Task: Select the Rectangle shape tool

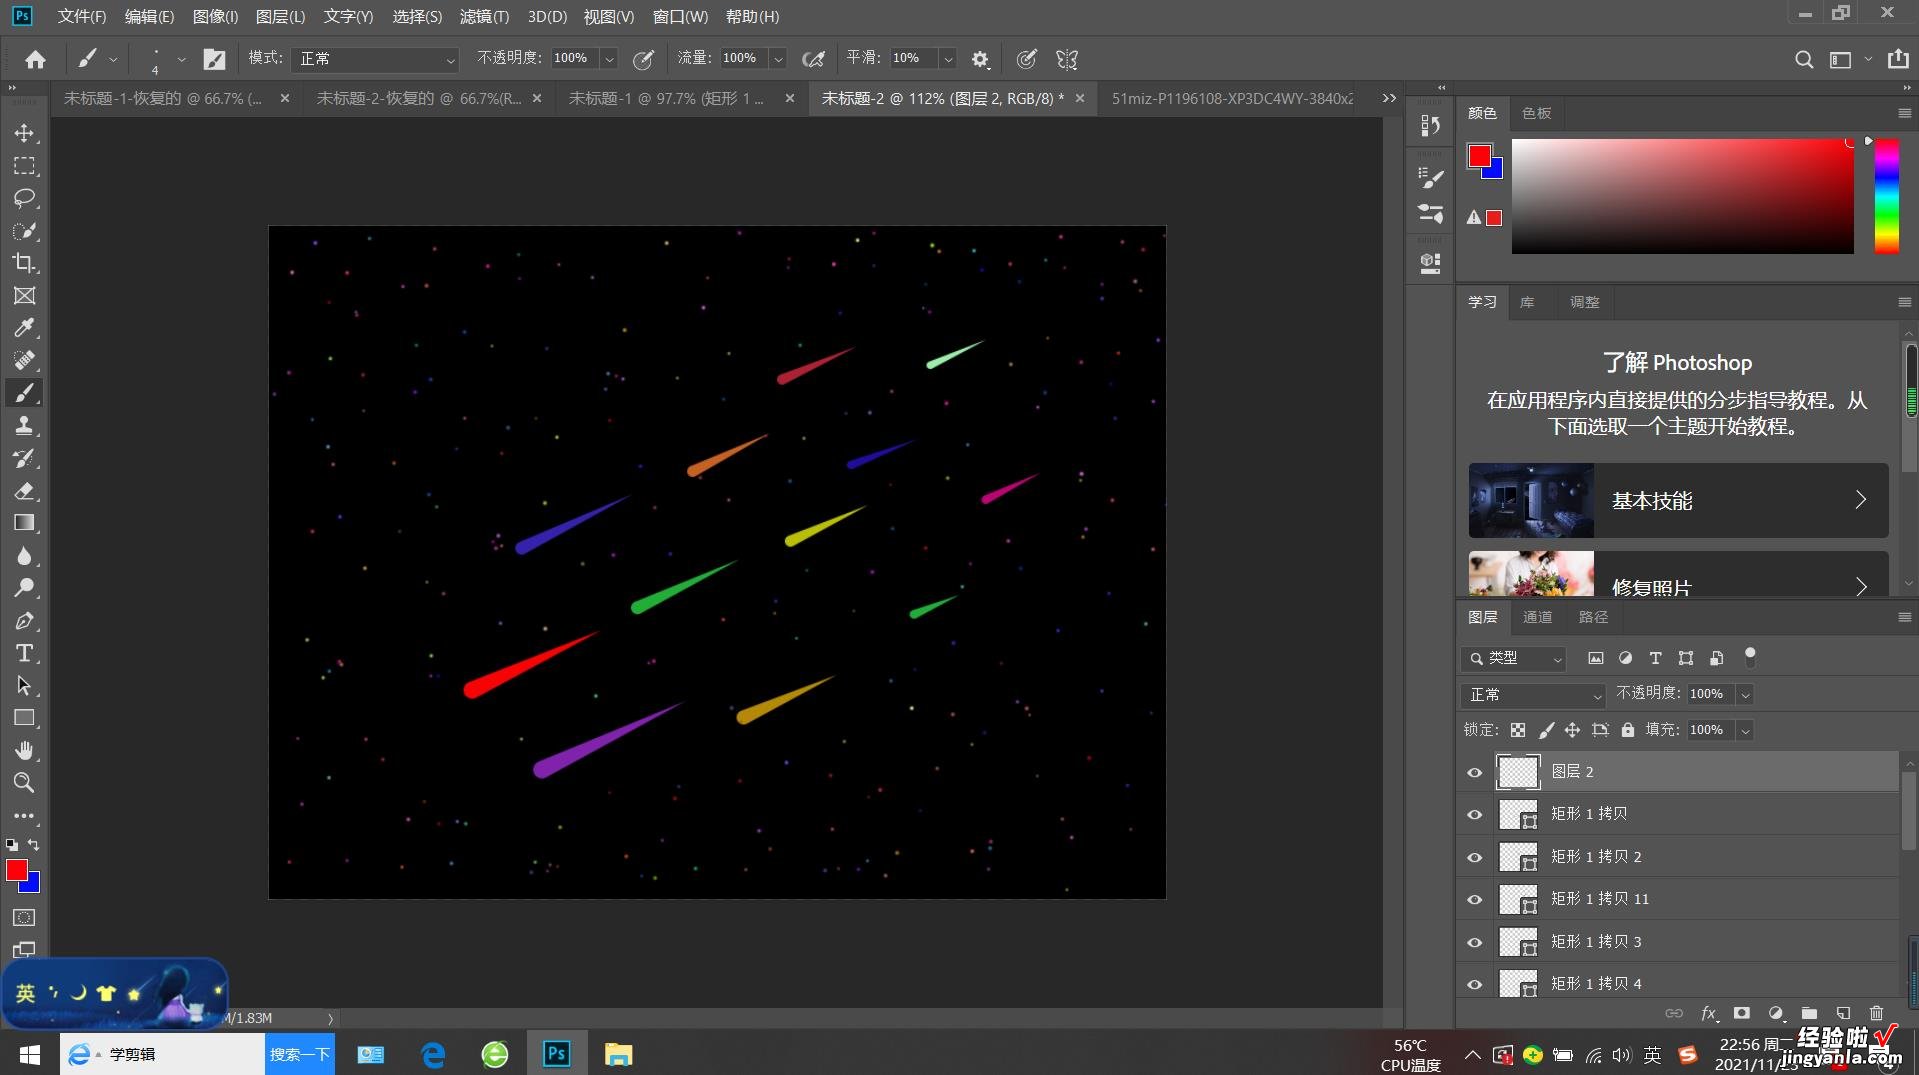Action: tap(24, 718)
